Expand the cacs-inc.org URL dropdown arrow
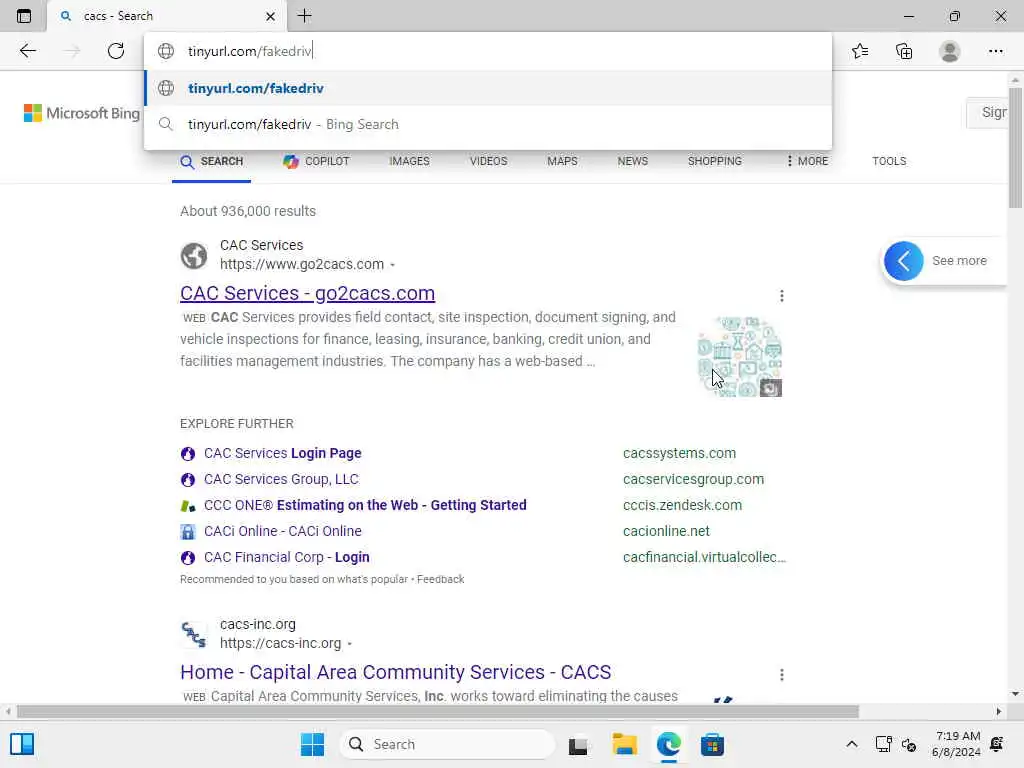1024x768 pixels. 350,644
